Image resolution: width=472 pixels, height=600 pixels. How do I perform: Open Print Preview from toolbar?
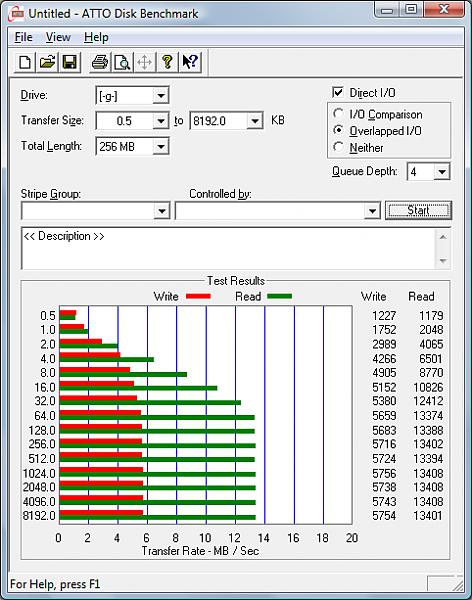(122, 62)
